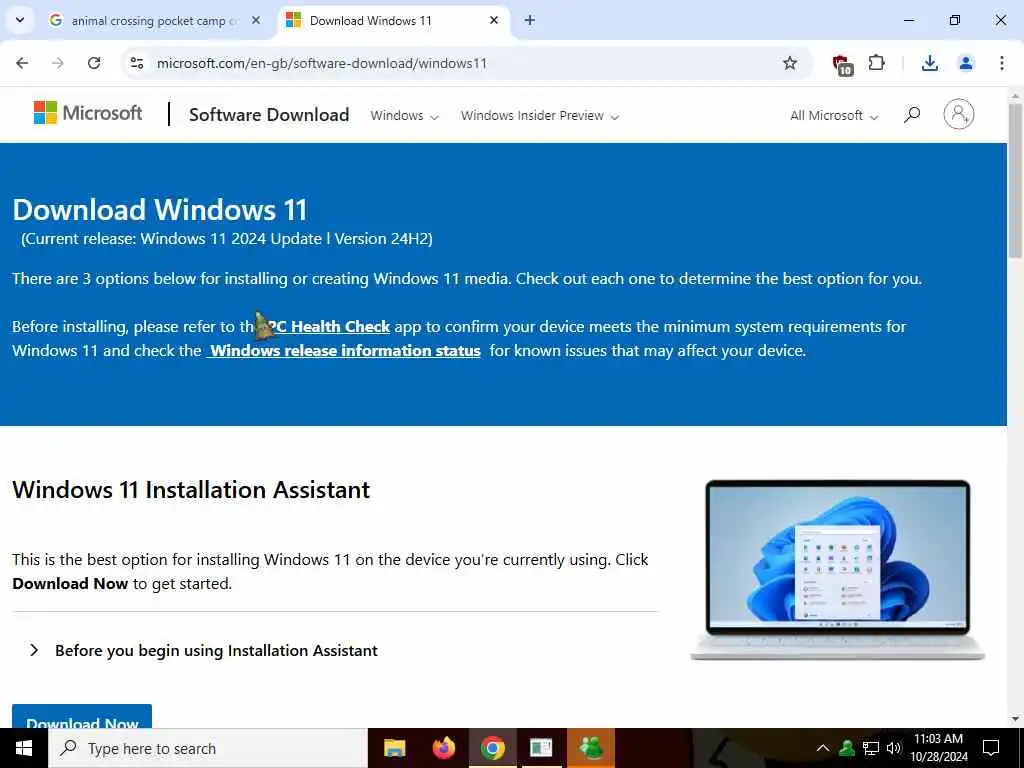
Task: Expand the Windows menu
Action: (404, 116)
